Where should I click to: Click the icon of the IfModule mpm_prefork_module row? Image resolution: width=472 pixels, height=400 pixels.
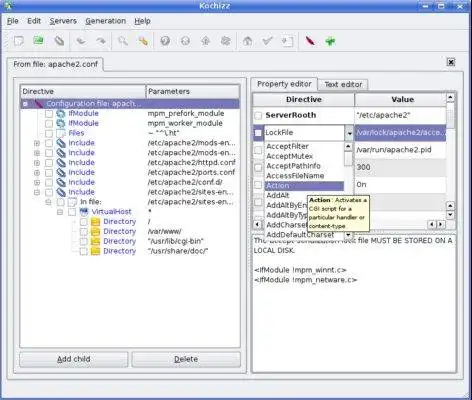[x=61, y=114]
